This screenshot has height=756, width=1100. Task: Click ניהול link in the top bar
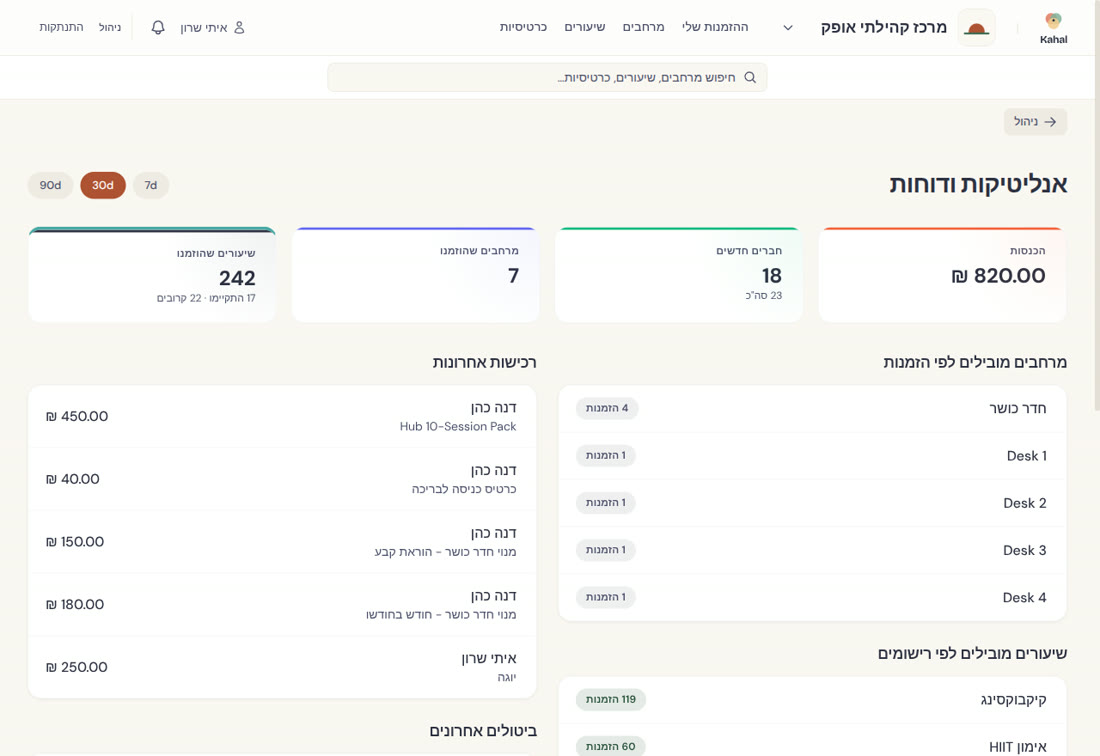tap(109, 27)
